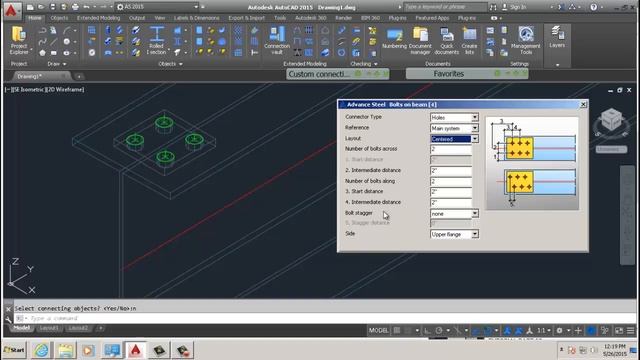Image resolution: width=640 pixels, height=360 pixels.
Task: Toggle the annotation visibility icon in status bar
Action: point(507,330)
